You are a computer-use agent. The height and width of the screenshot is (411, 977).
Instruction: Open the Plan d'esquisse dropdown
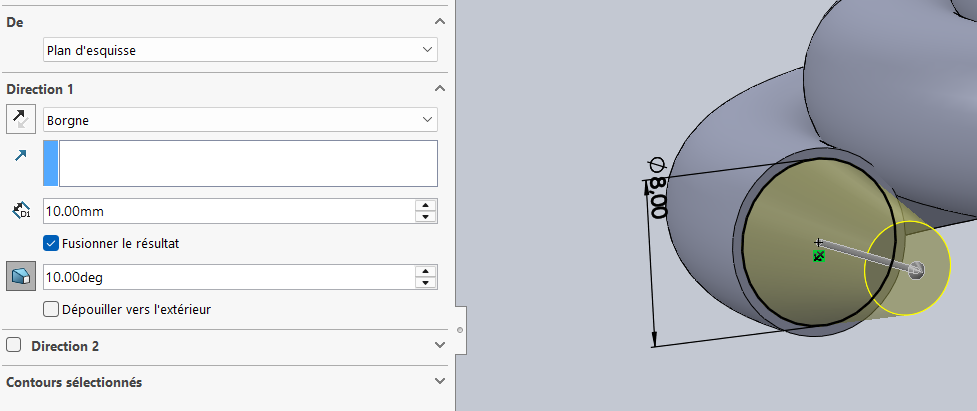[240, 49]
